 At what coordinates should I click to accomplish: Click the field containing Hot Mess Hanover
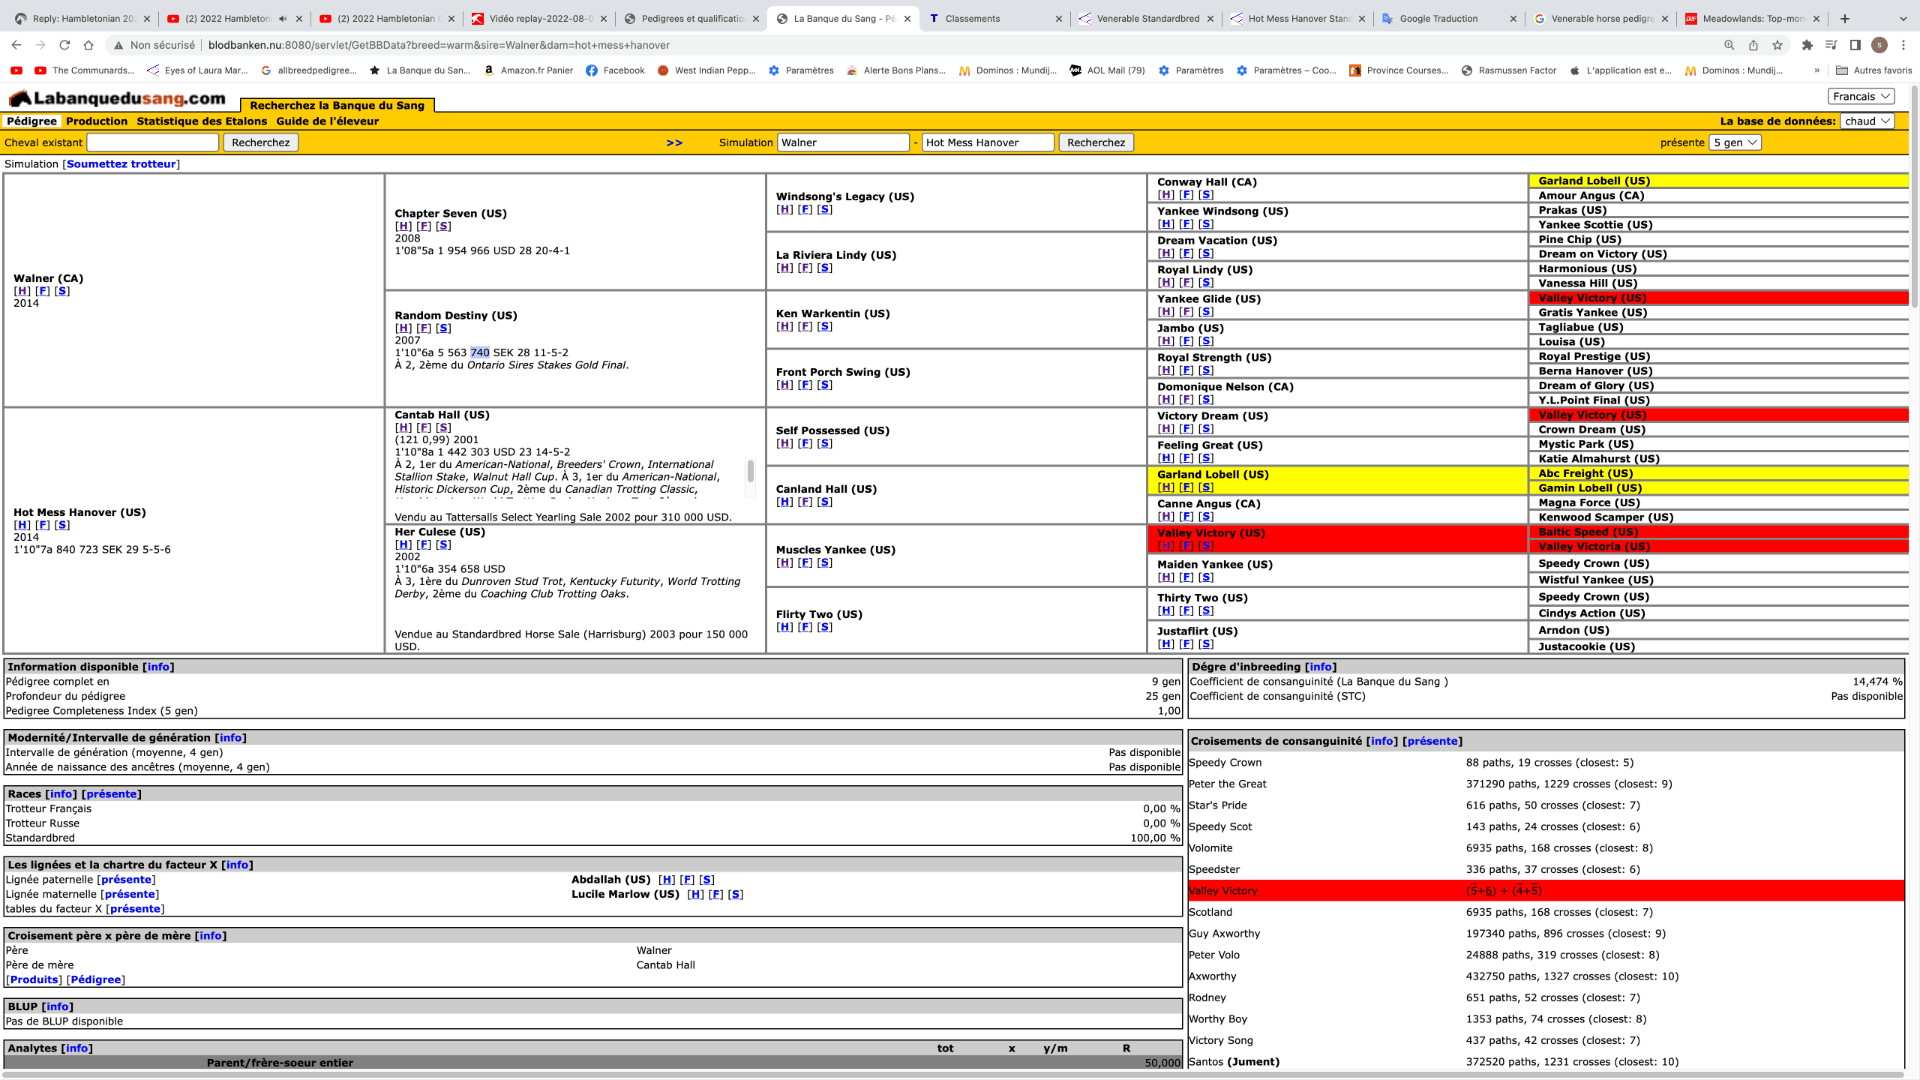coord(988,142)
